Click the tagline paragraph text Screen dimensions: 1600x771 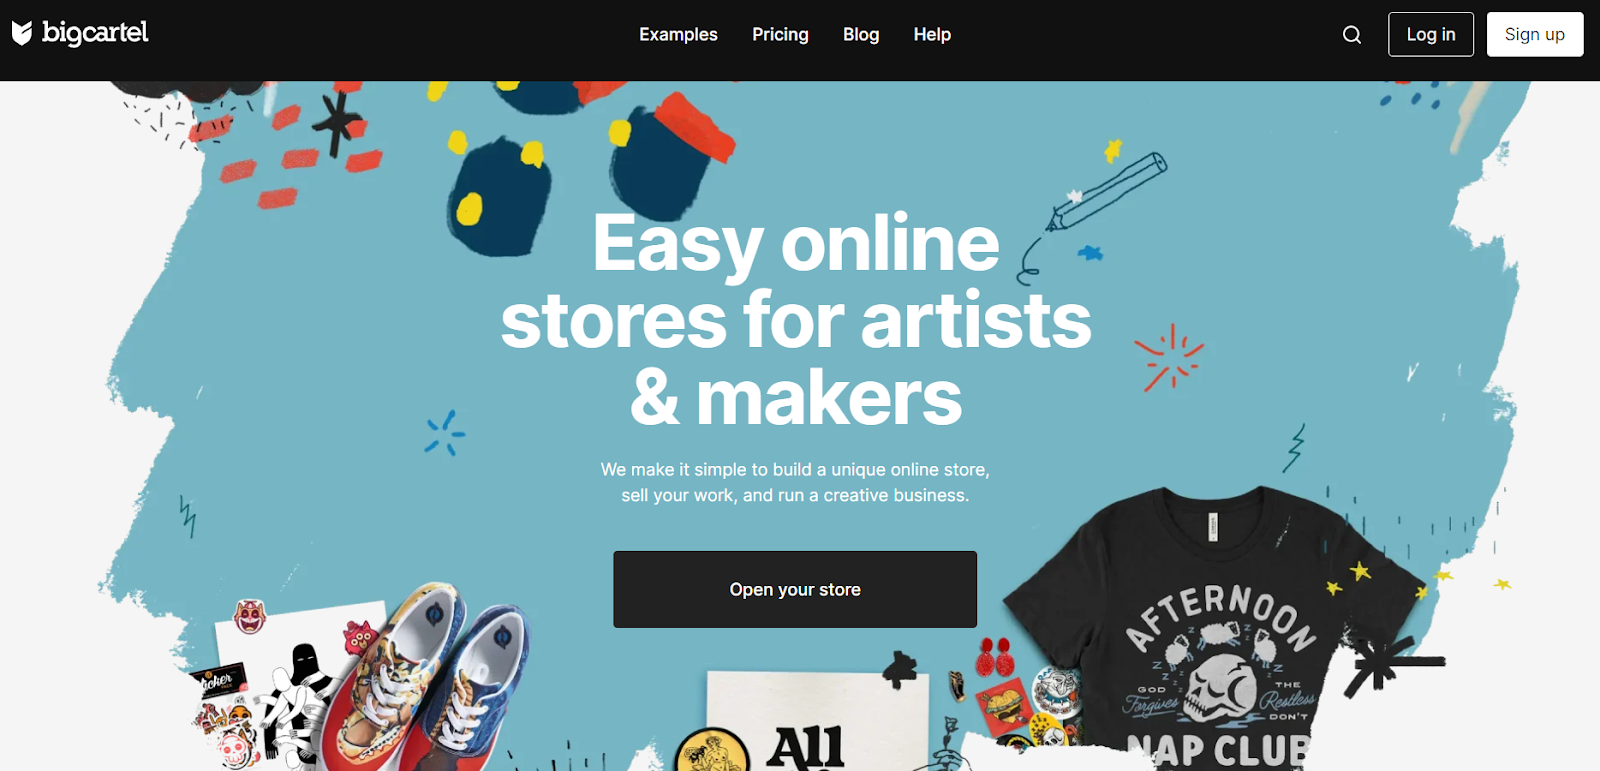tap(795, 482)
